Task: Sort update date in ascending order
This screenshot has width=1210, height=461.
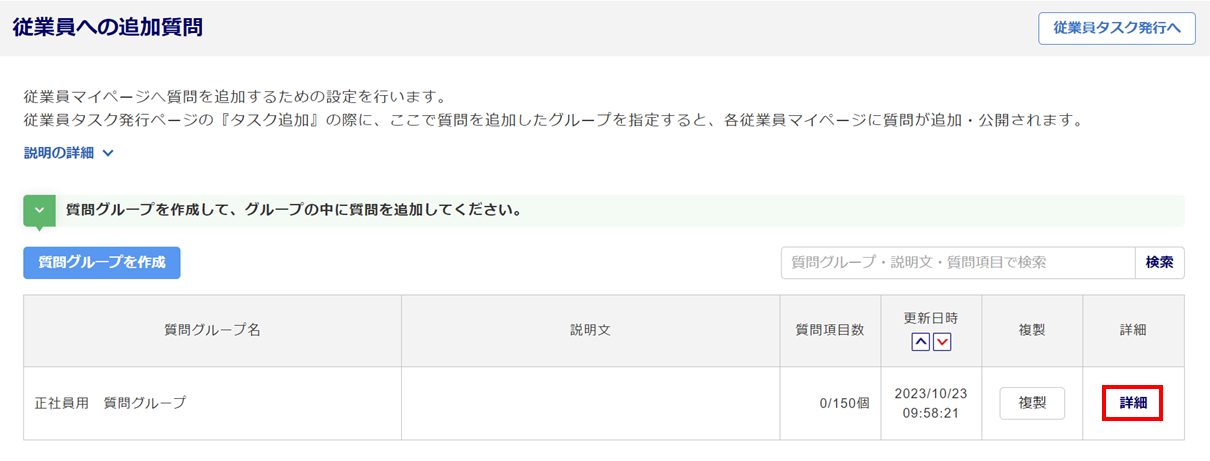Action: click(x=921, y=342)
